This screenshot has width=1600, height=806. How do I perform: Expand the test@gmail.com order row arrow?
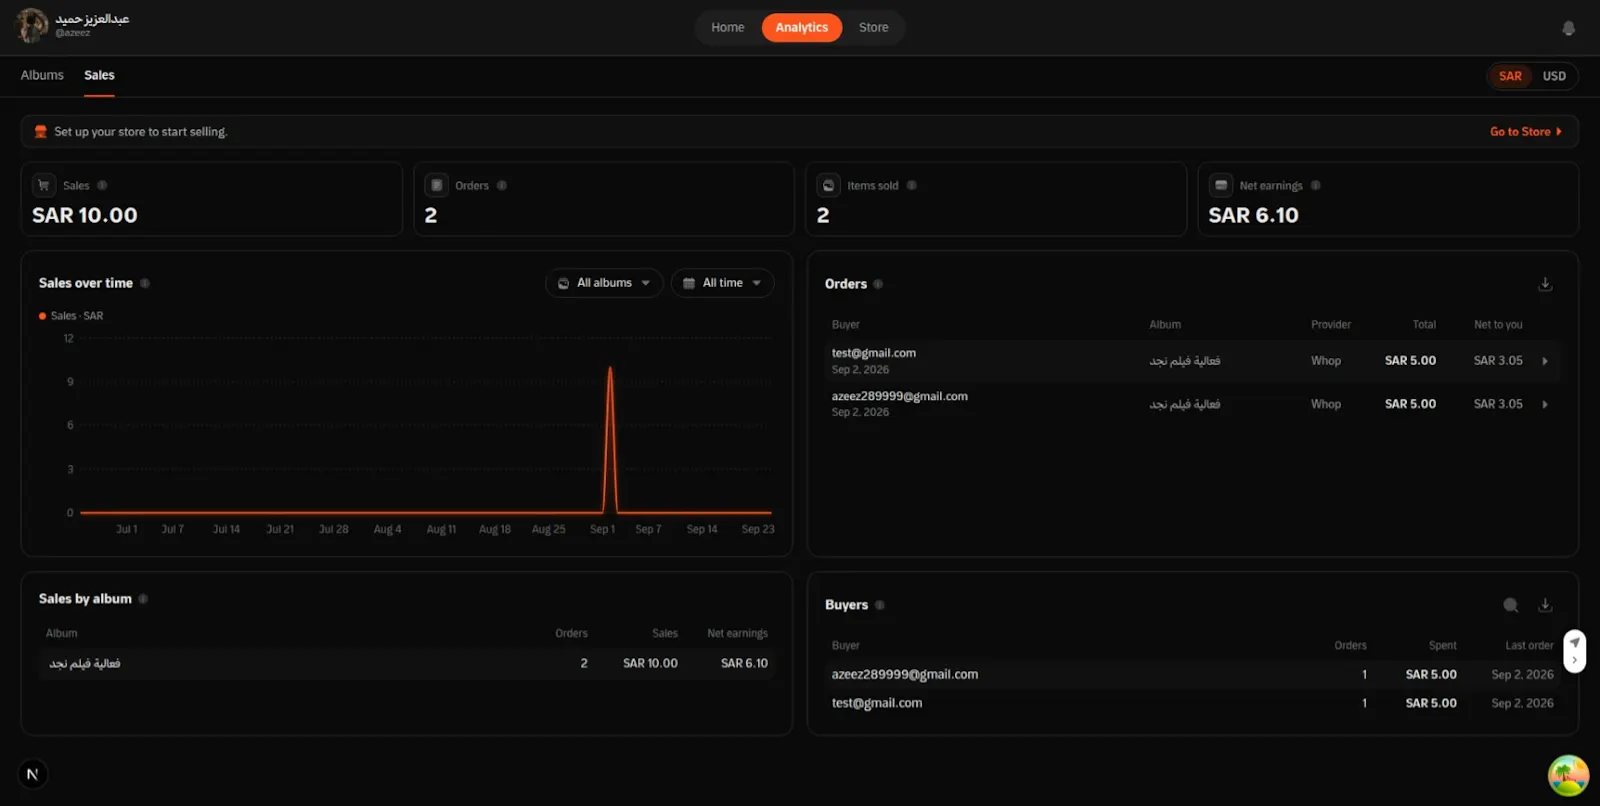point(1545,361)
